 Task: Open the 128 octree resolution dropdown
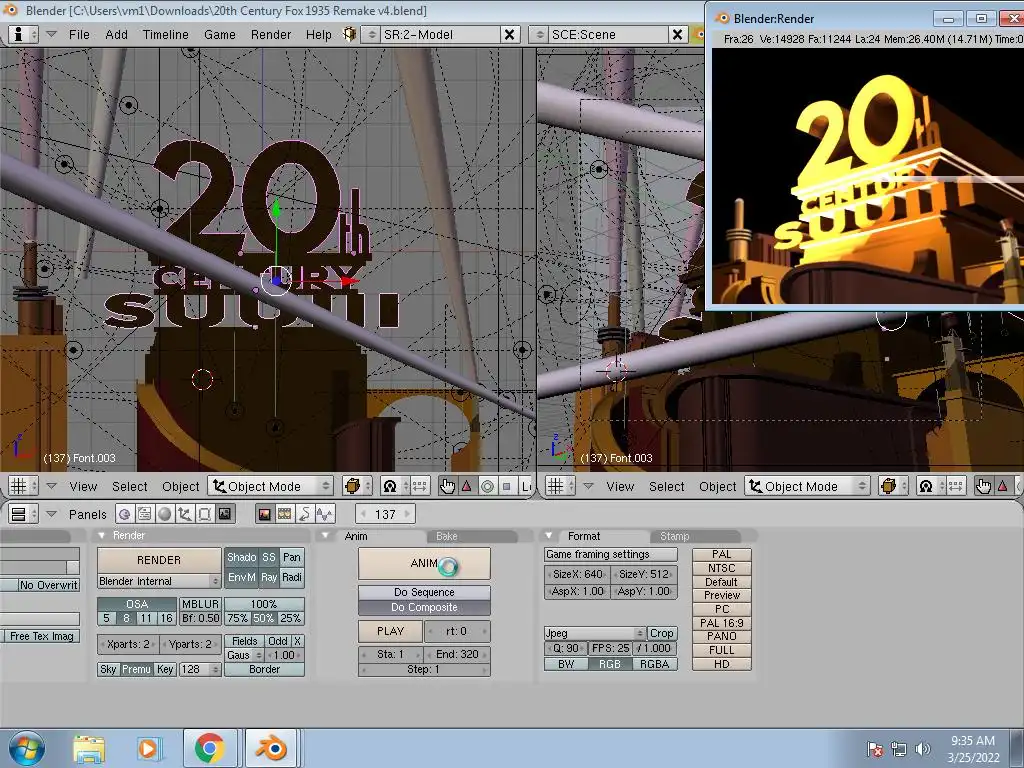200,669
